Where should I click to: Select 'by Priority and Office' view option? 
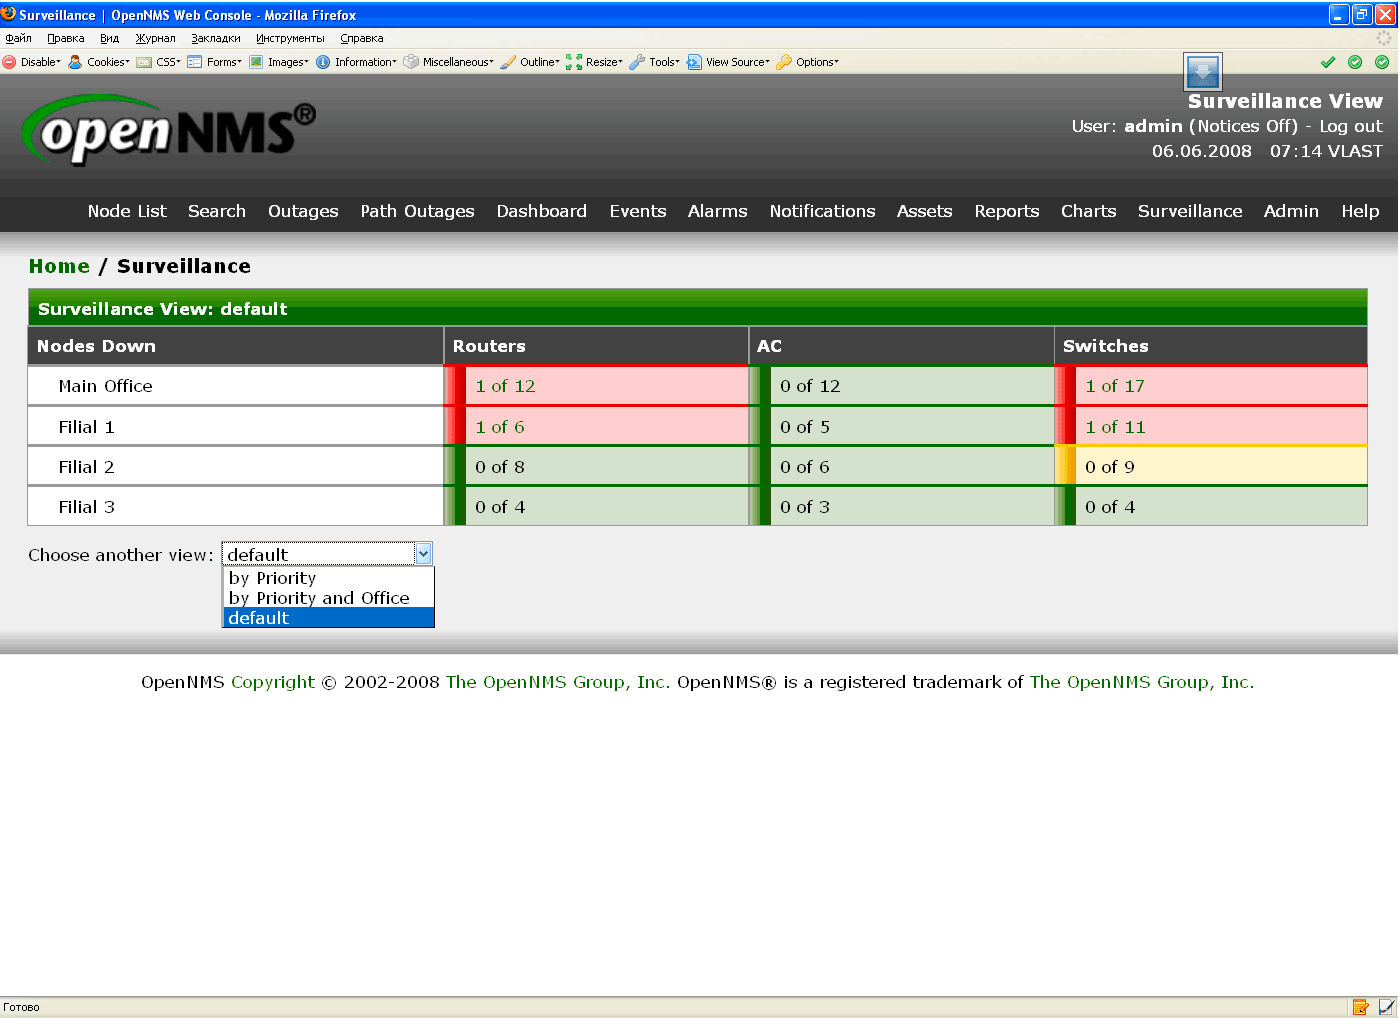319,598
